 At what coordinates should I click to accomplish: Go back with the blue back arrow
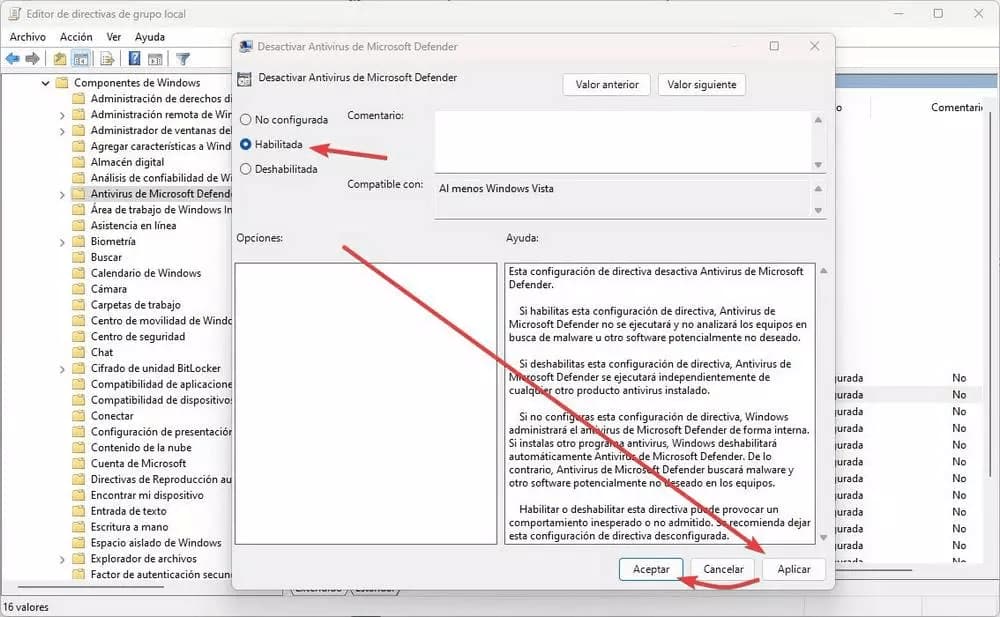pyautogui.click(x=13, y=59)
